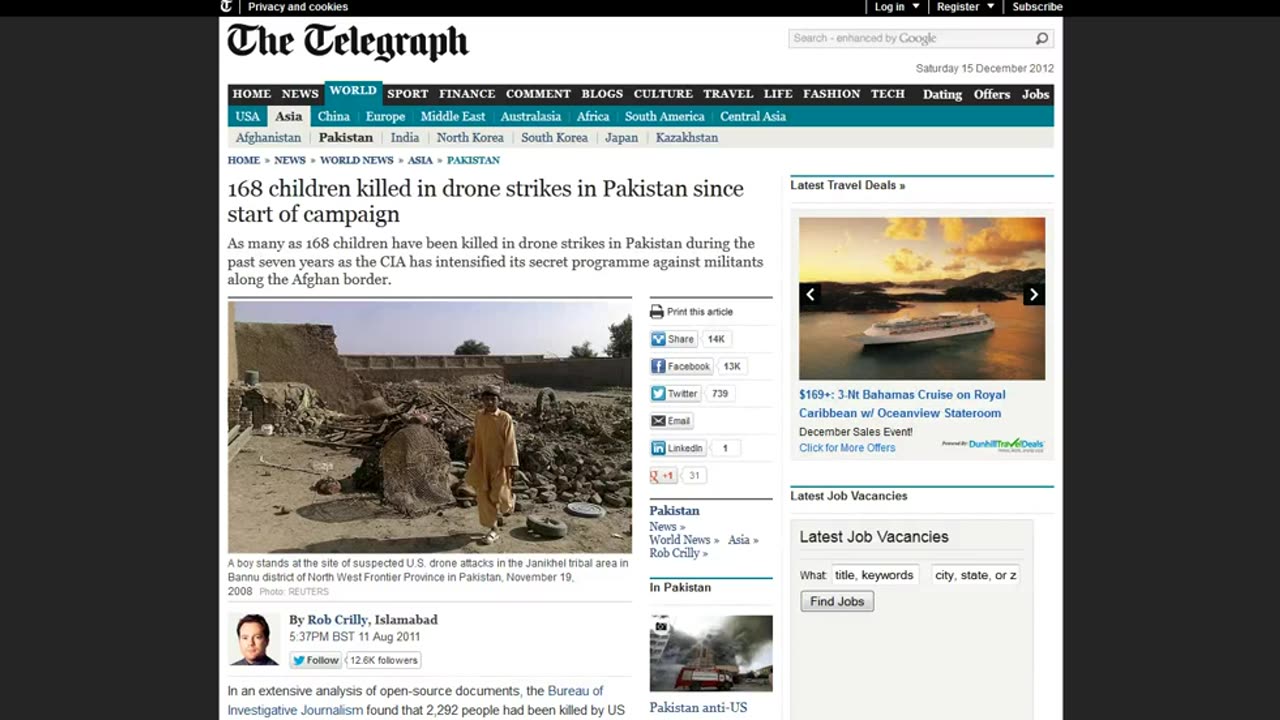Image resolution: width=1280 pixels, height=720 pixels.
Task: Go to previous travel deal slide arrow
Action: tap(811, 294)
